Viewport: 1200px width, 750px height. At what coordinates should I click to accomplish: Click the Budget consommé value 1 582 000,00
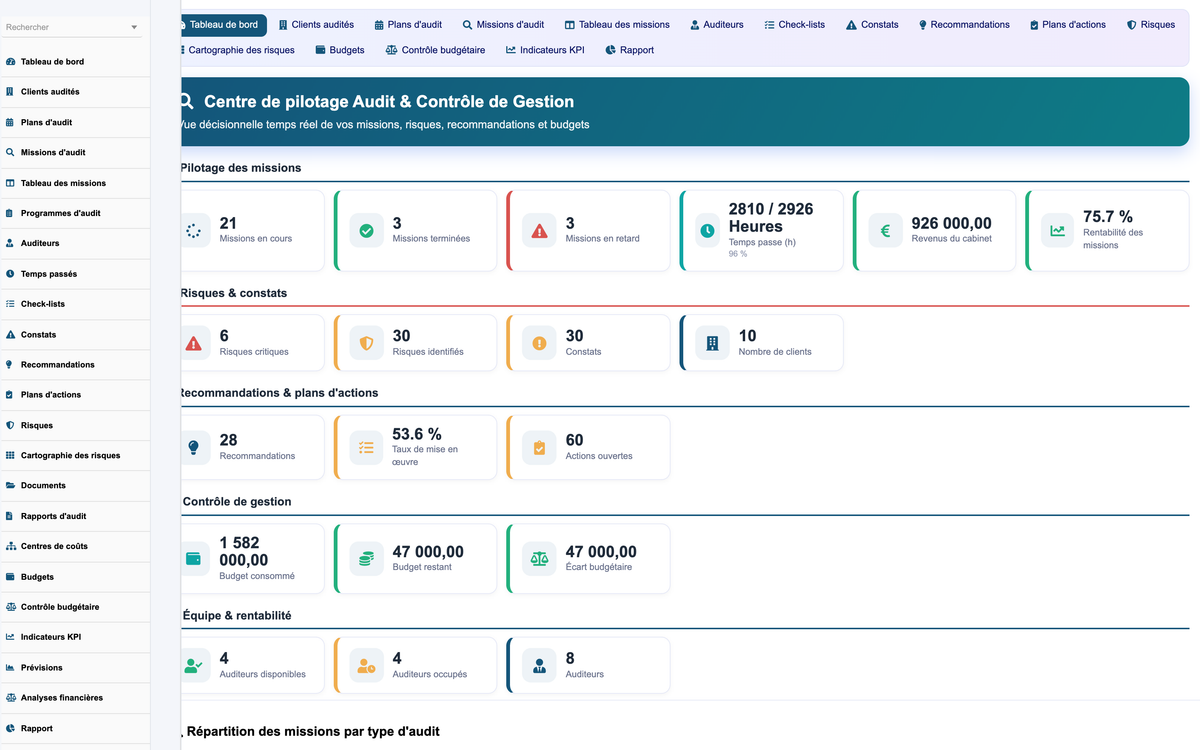click(x=246, y=552)
